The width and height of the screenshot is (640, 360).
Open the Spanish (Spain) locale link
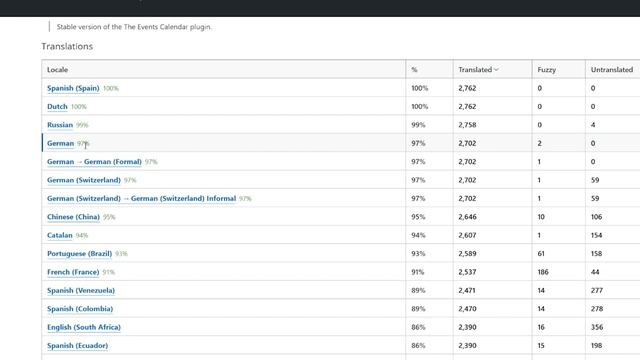(73, 88)
